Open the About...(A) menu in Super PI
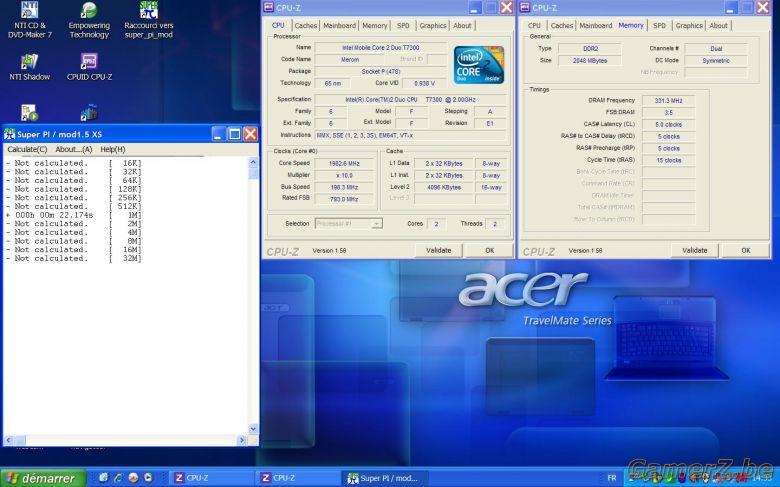This screenshot has width=780, height=487. (x=74, y=149)
